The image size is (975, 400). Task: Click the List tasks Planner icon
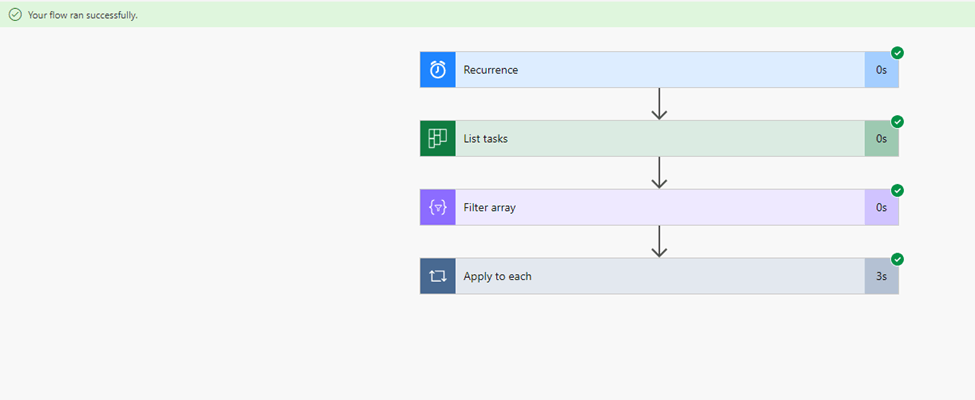438,139
